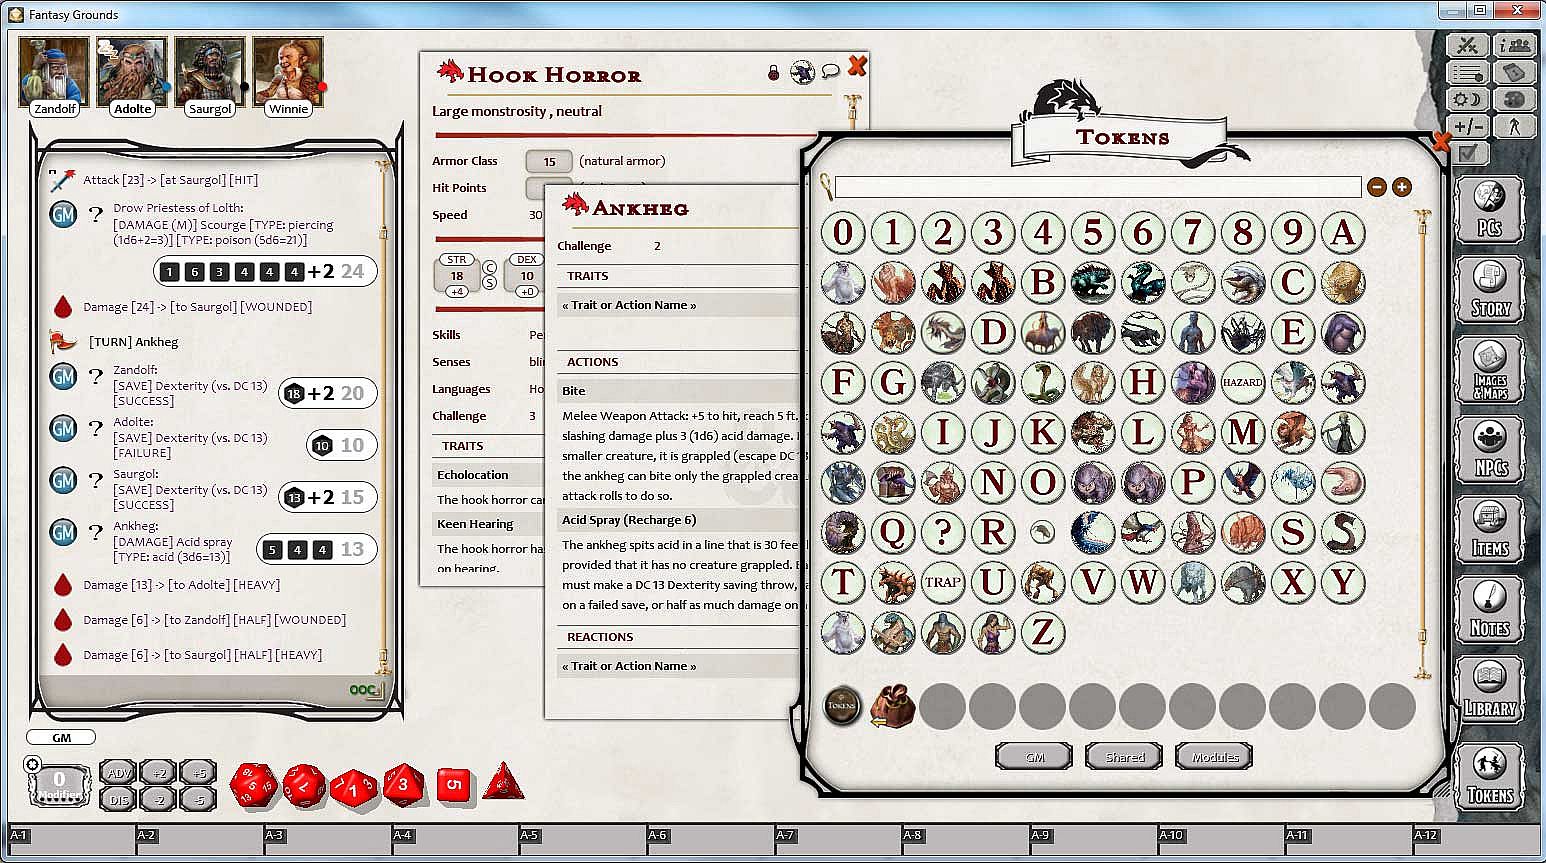Show GM tokens with the GM button
1546x863 pixels.
(x=1034, y=757)
